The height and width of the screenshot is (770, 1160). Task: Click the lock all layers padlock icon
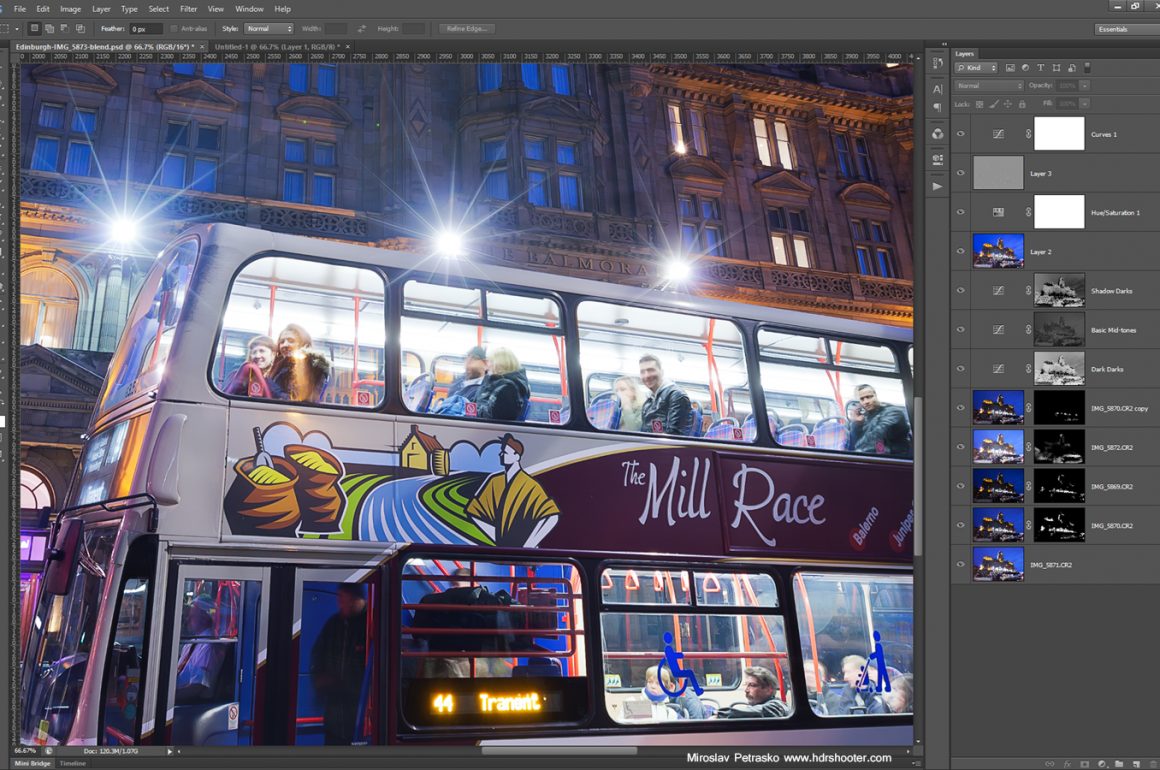[x=1021, y=104]
